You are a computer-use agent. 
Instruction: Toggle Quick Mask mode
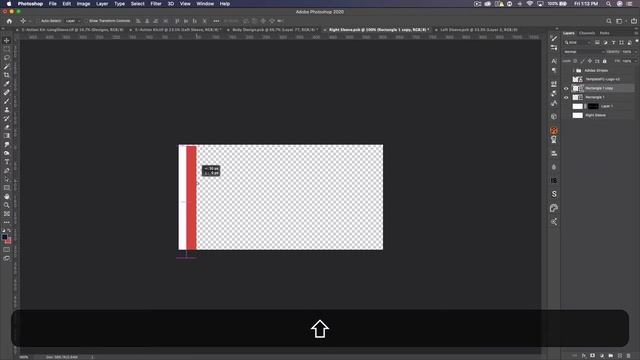point(7,250)
